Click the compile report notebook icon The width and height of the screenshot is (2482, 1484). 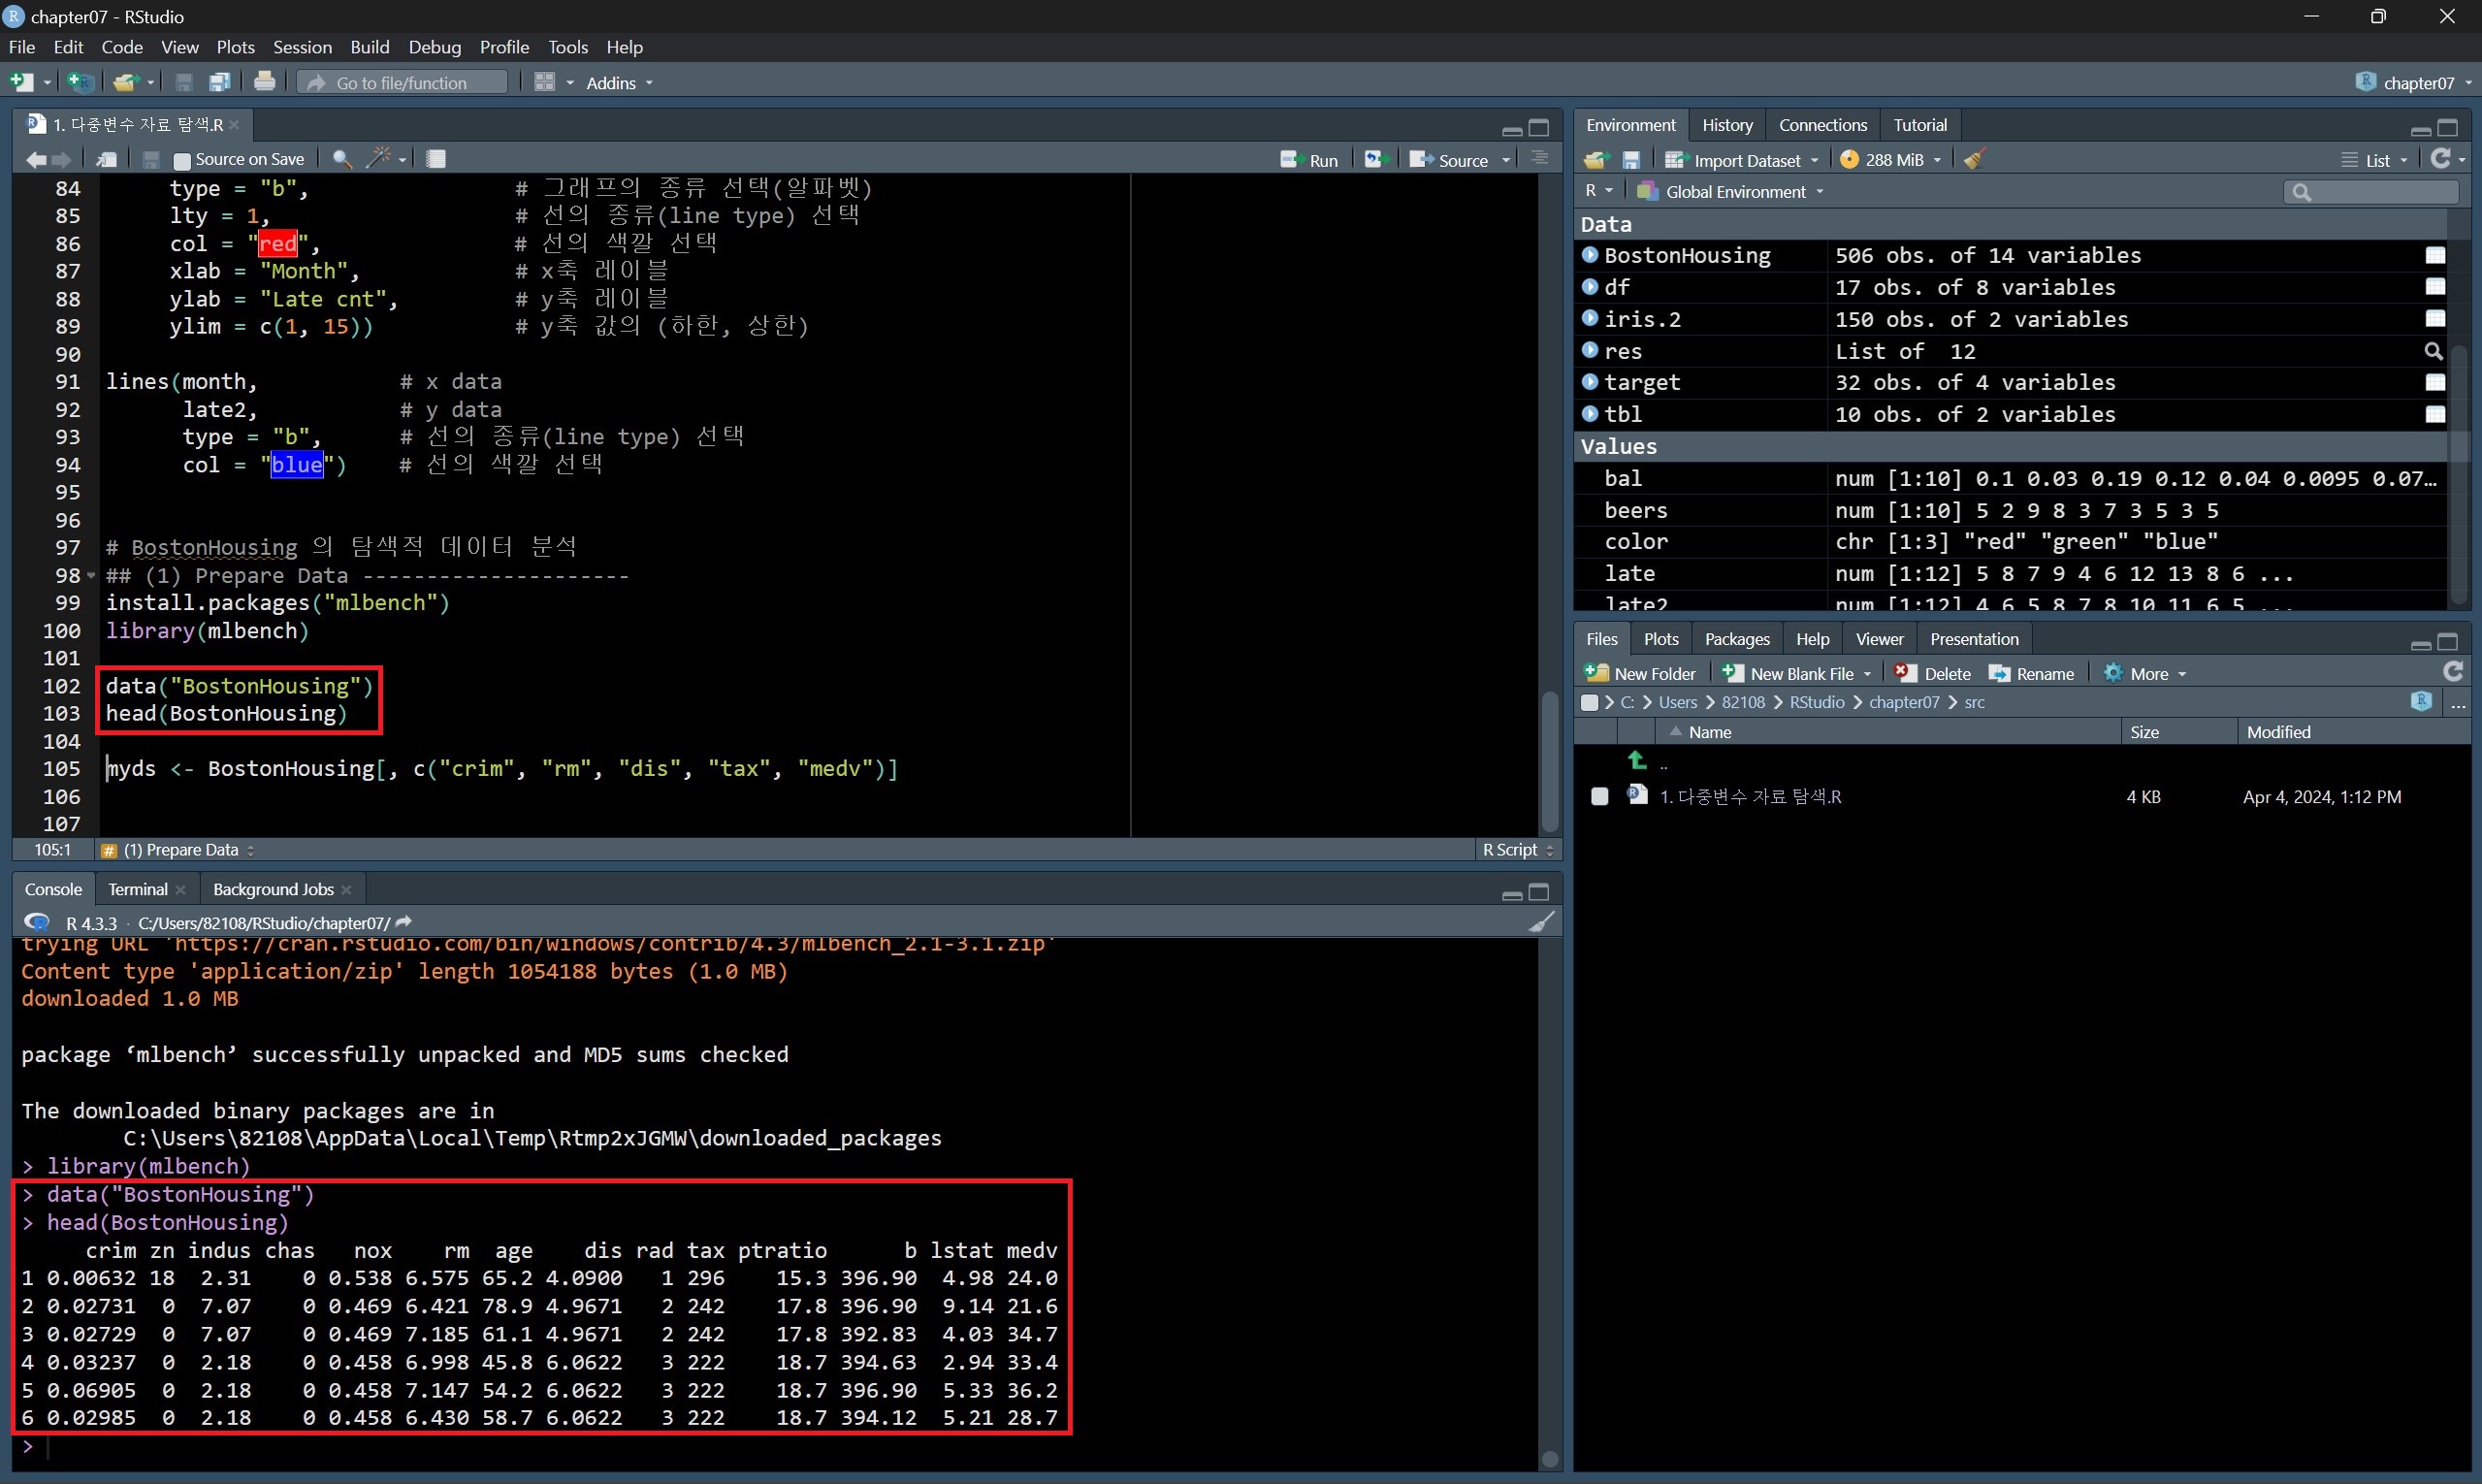tap(436, 159)
